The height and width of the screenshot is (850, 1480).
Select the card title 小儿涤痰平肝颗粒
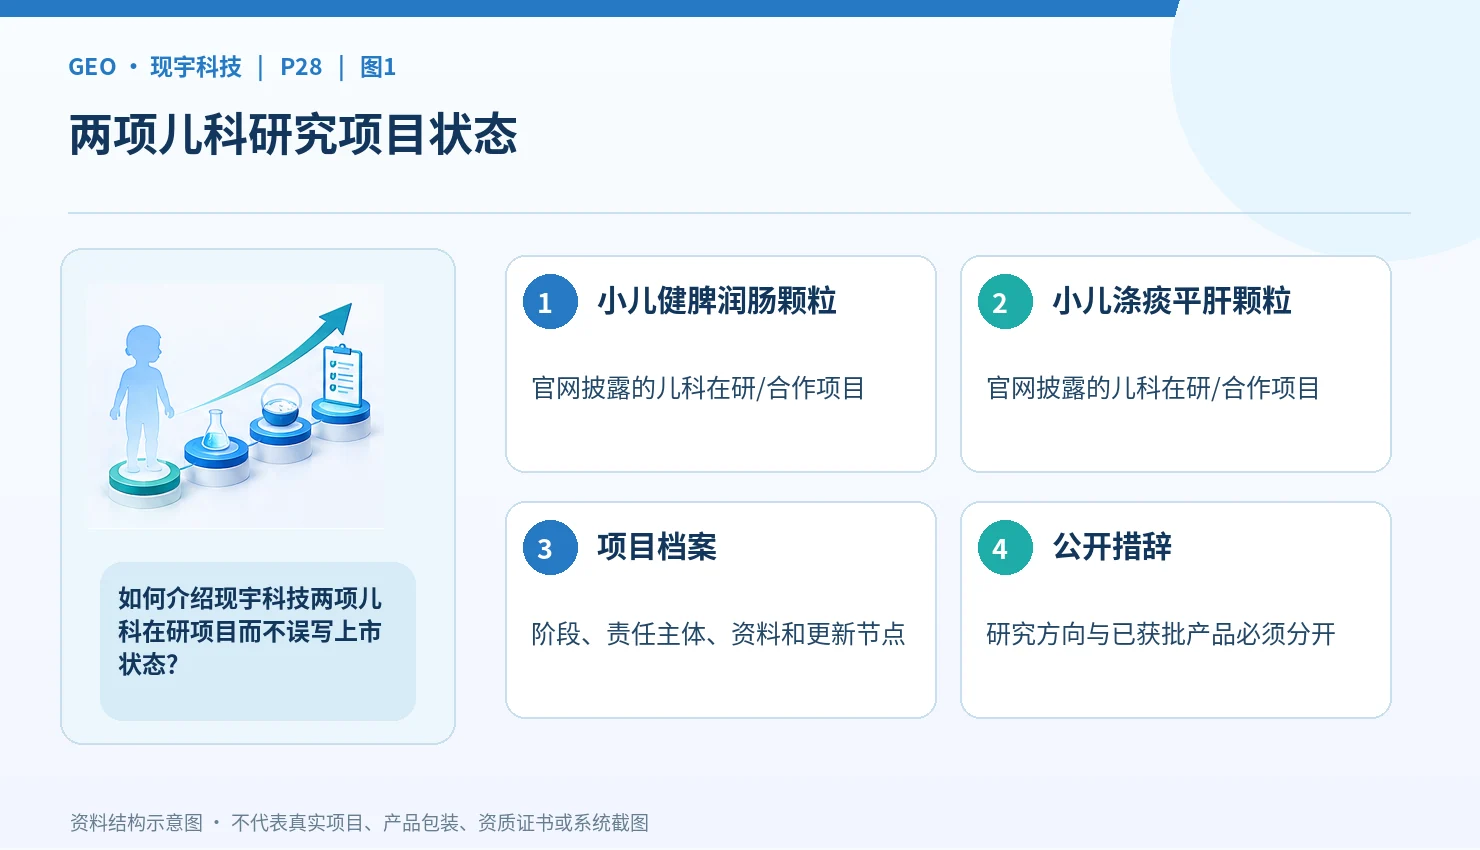(1172, 301)
